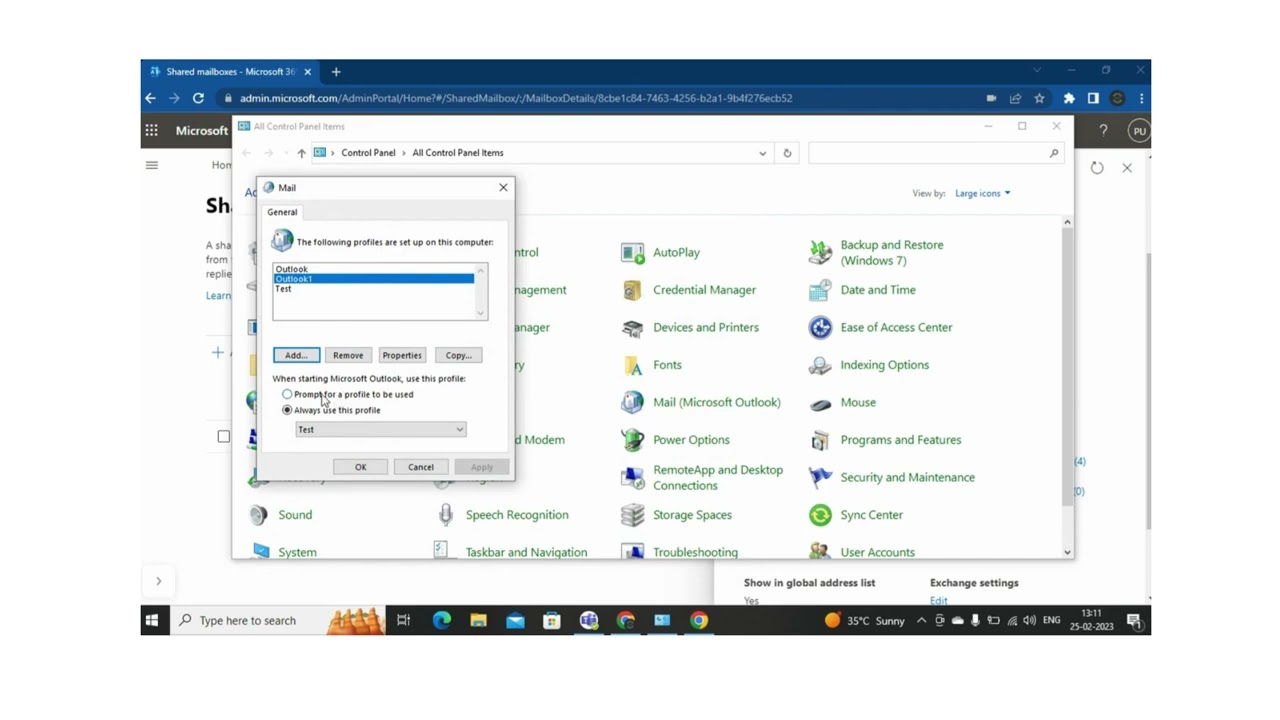Click Control Panel up-arrow navigation button

click(x=301, y=153)
